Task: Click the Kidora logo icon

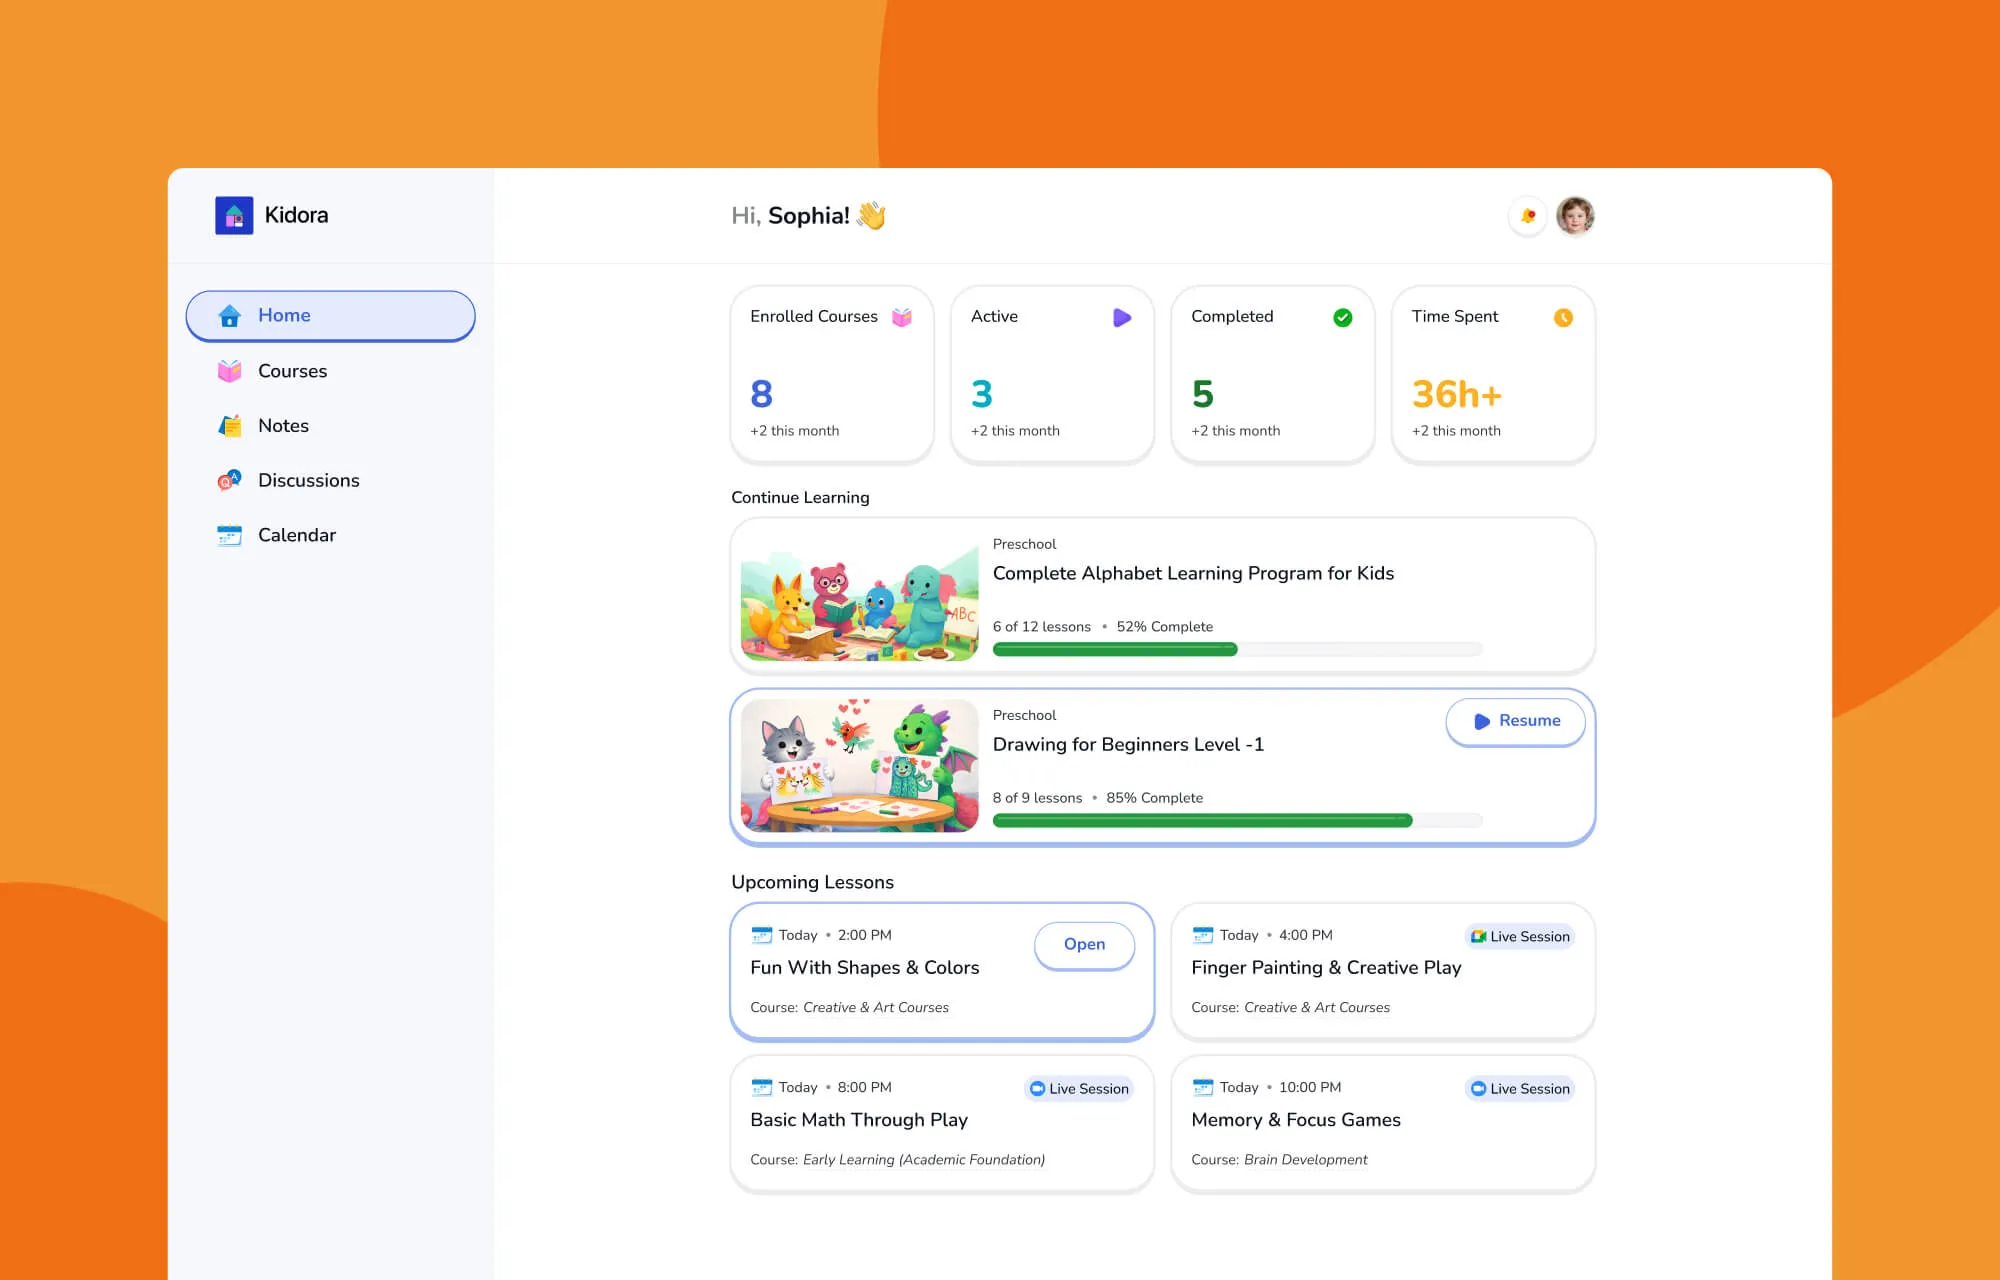Action: point(234,214)
